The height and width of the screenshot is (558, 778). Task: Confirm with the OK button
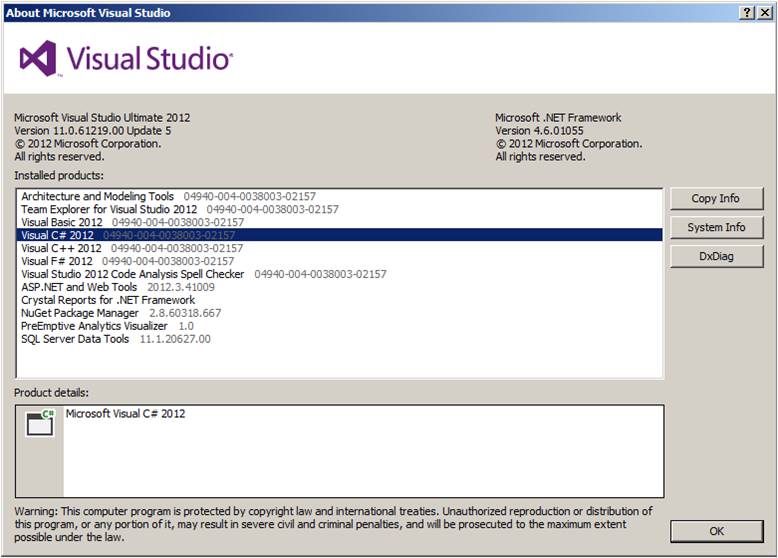(716, 531)
